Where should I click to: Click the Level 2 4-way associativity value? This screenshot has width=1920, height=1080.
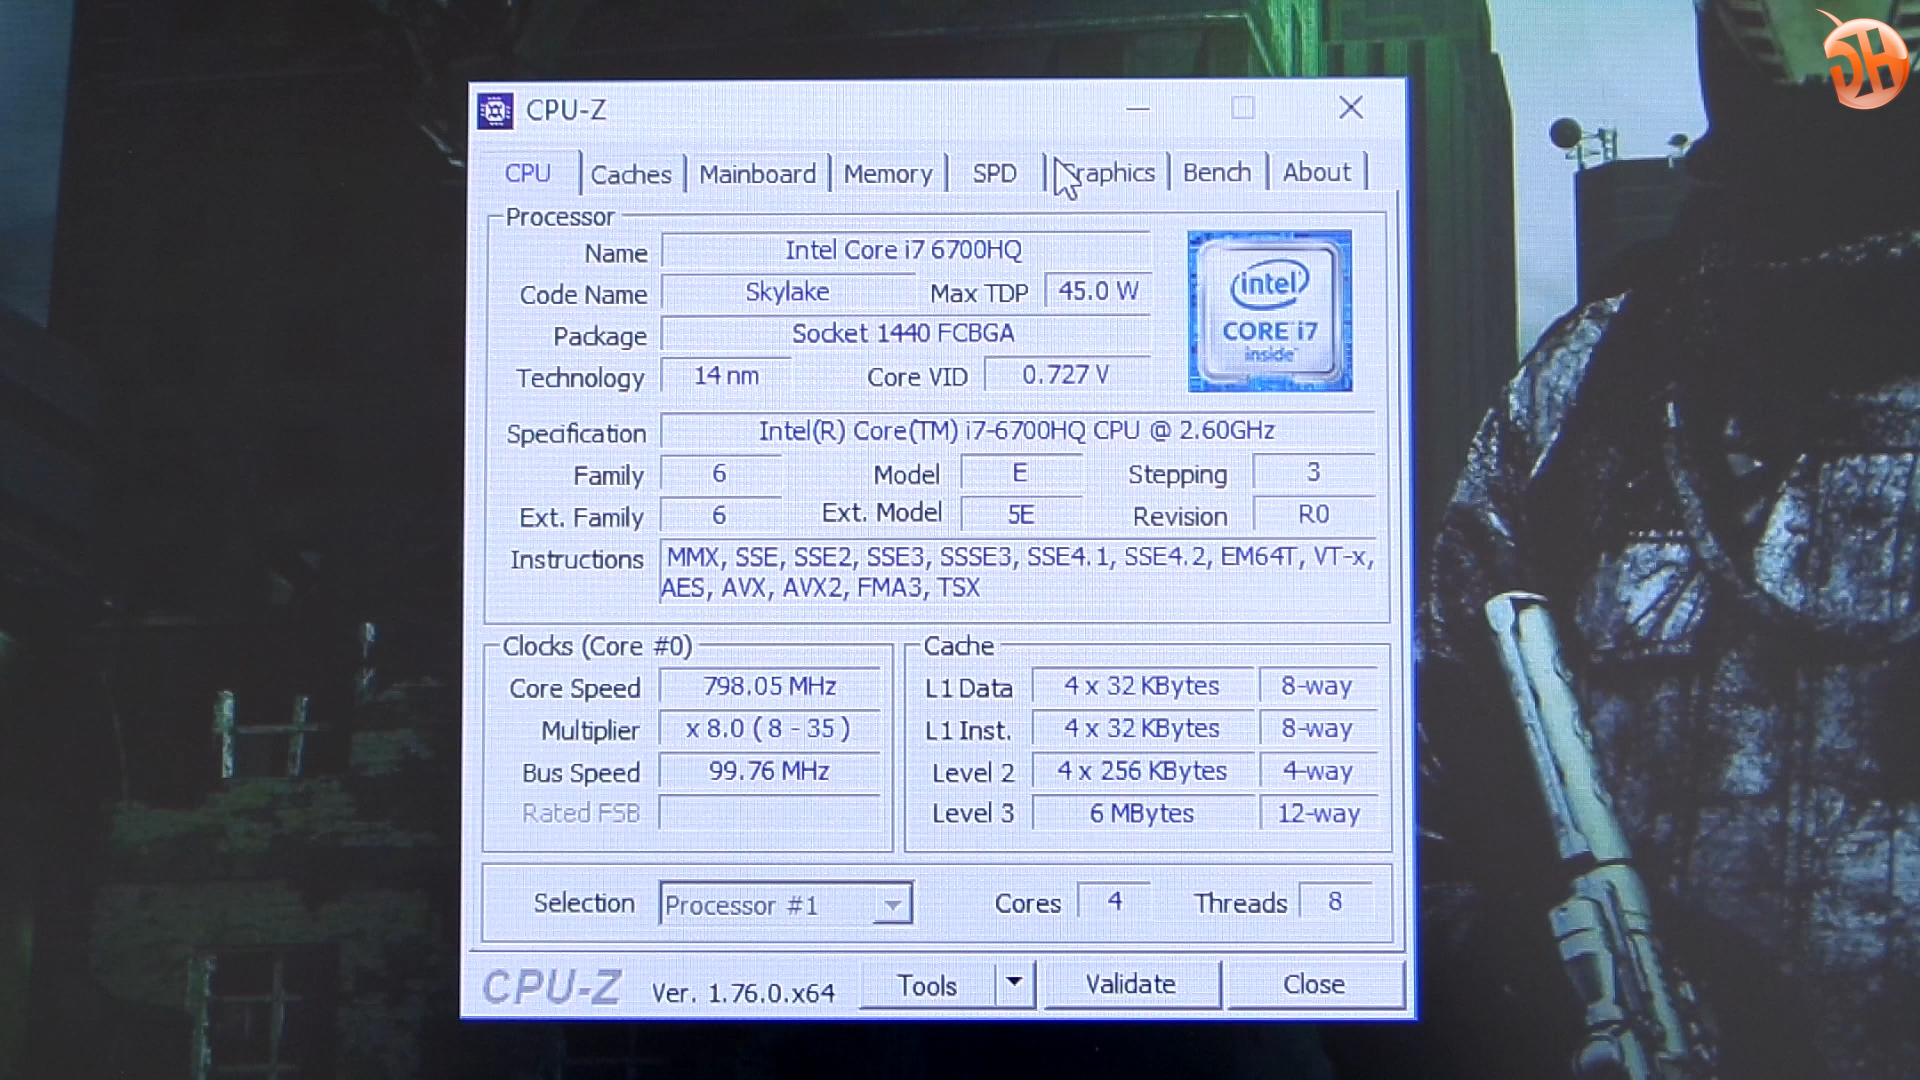[1318, 771]
